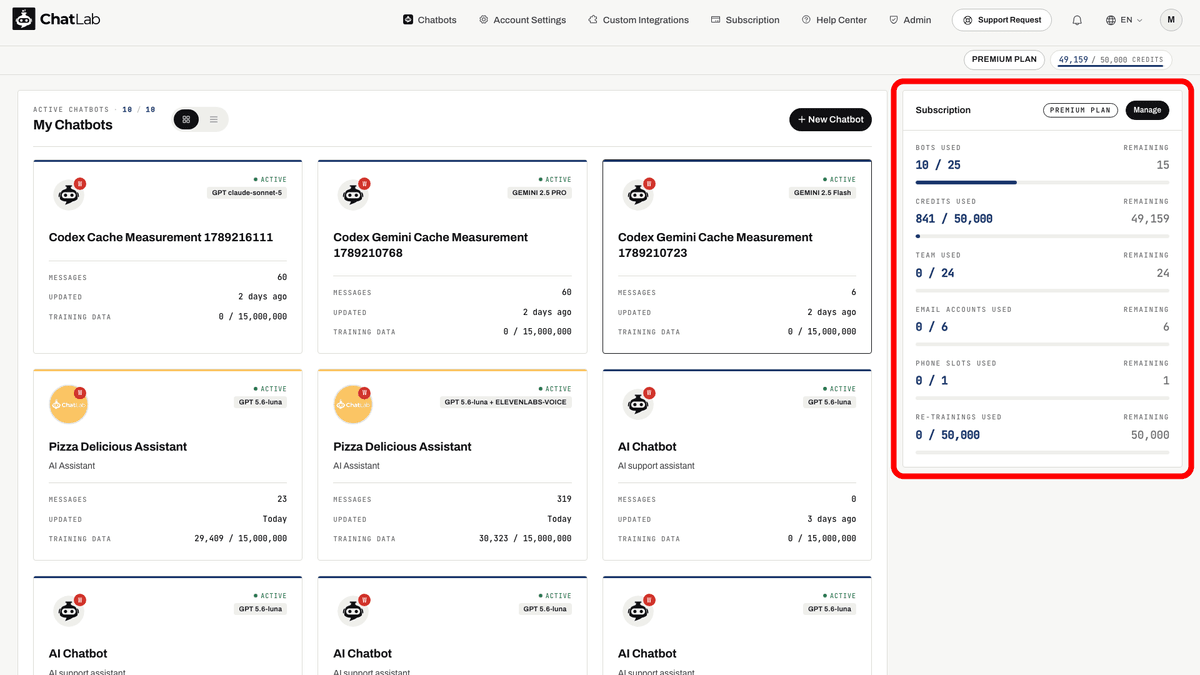Click red trash badge on Pizza Assistant with 319 messages

coord(365,392)
